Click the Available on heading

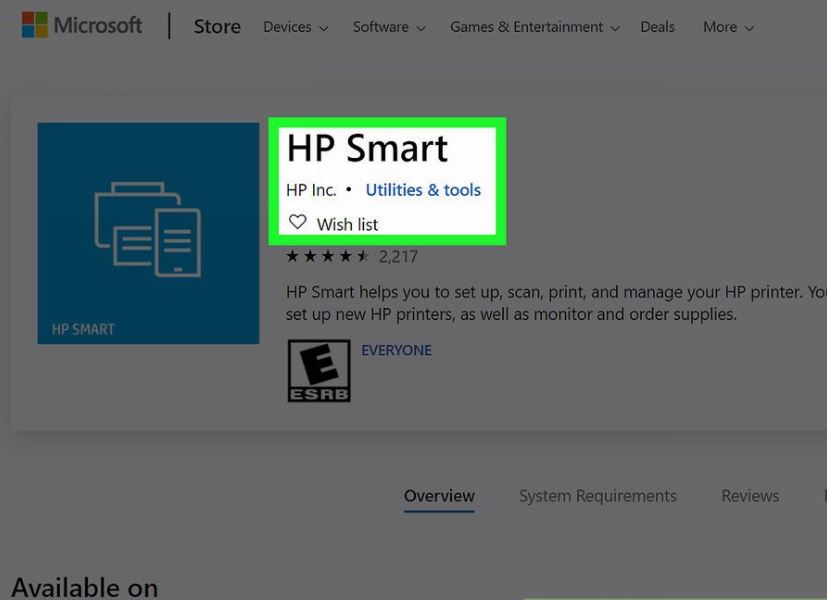click(x=84, y=587)
